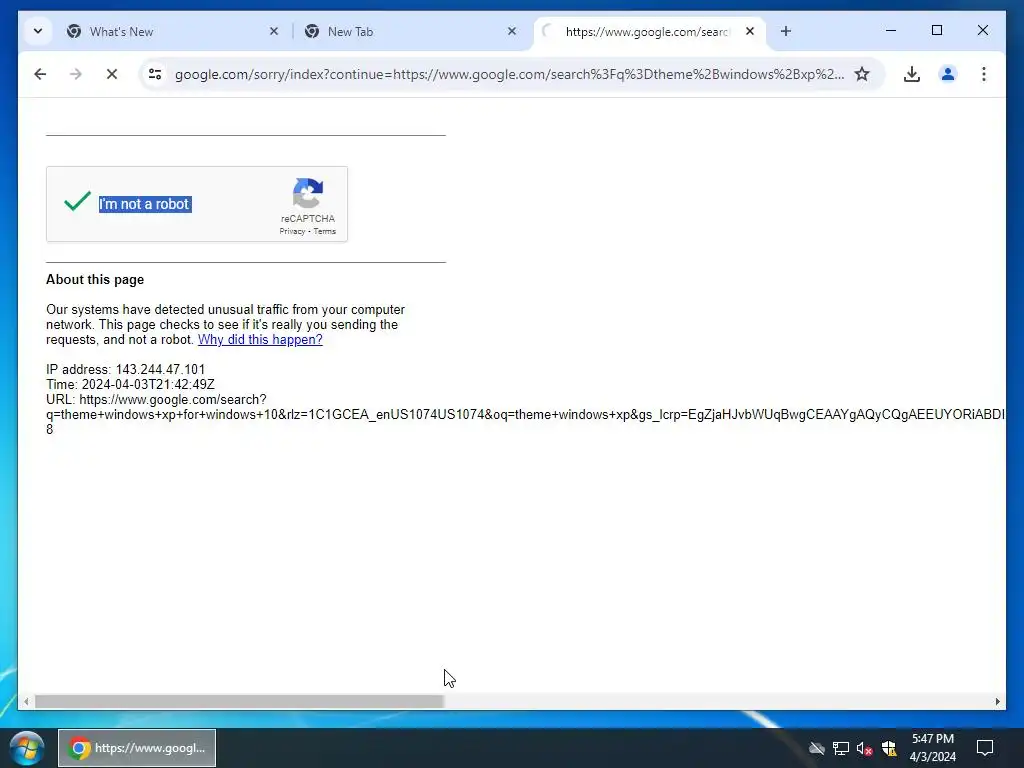Go back to previous page
This screenshot has width=1024, height=768.
coord(40,74)
